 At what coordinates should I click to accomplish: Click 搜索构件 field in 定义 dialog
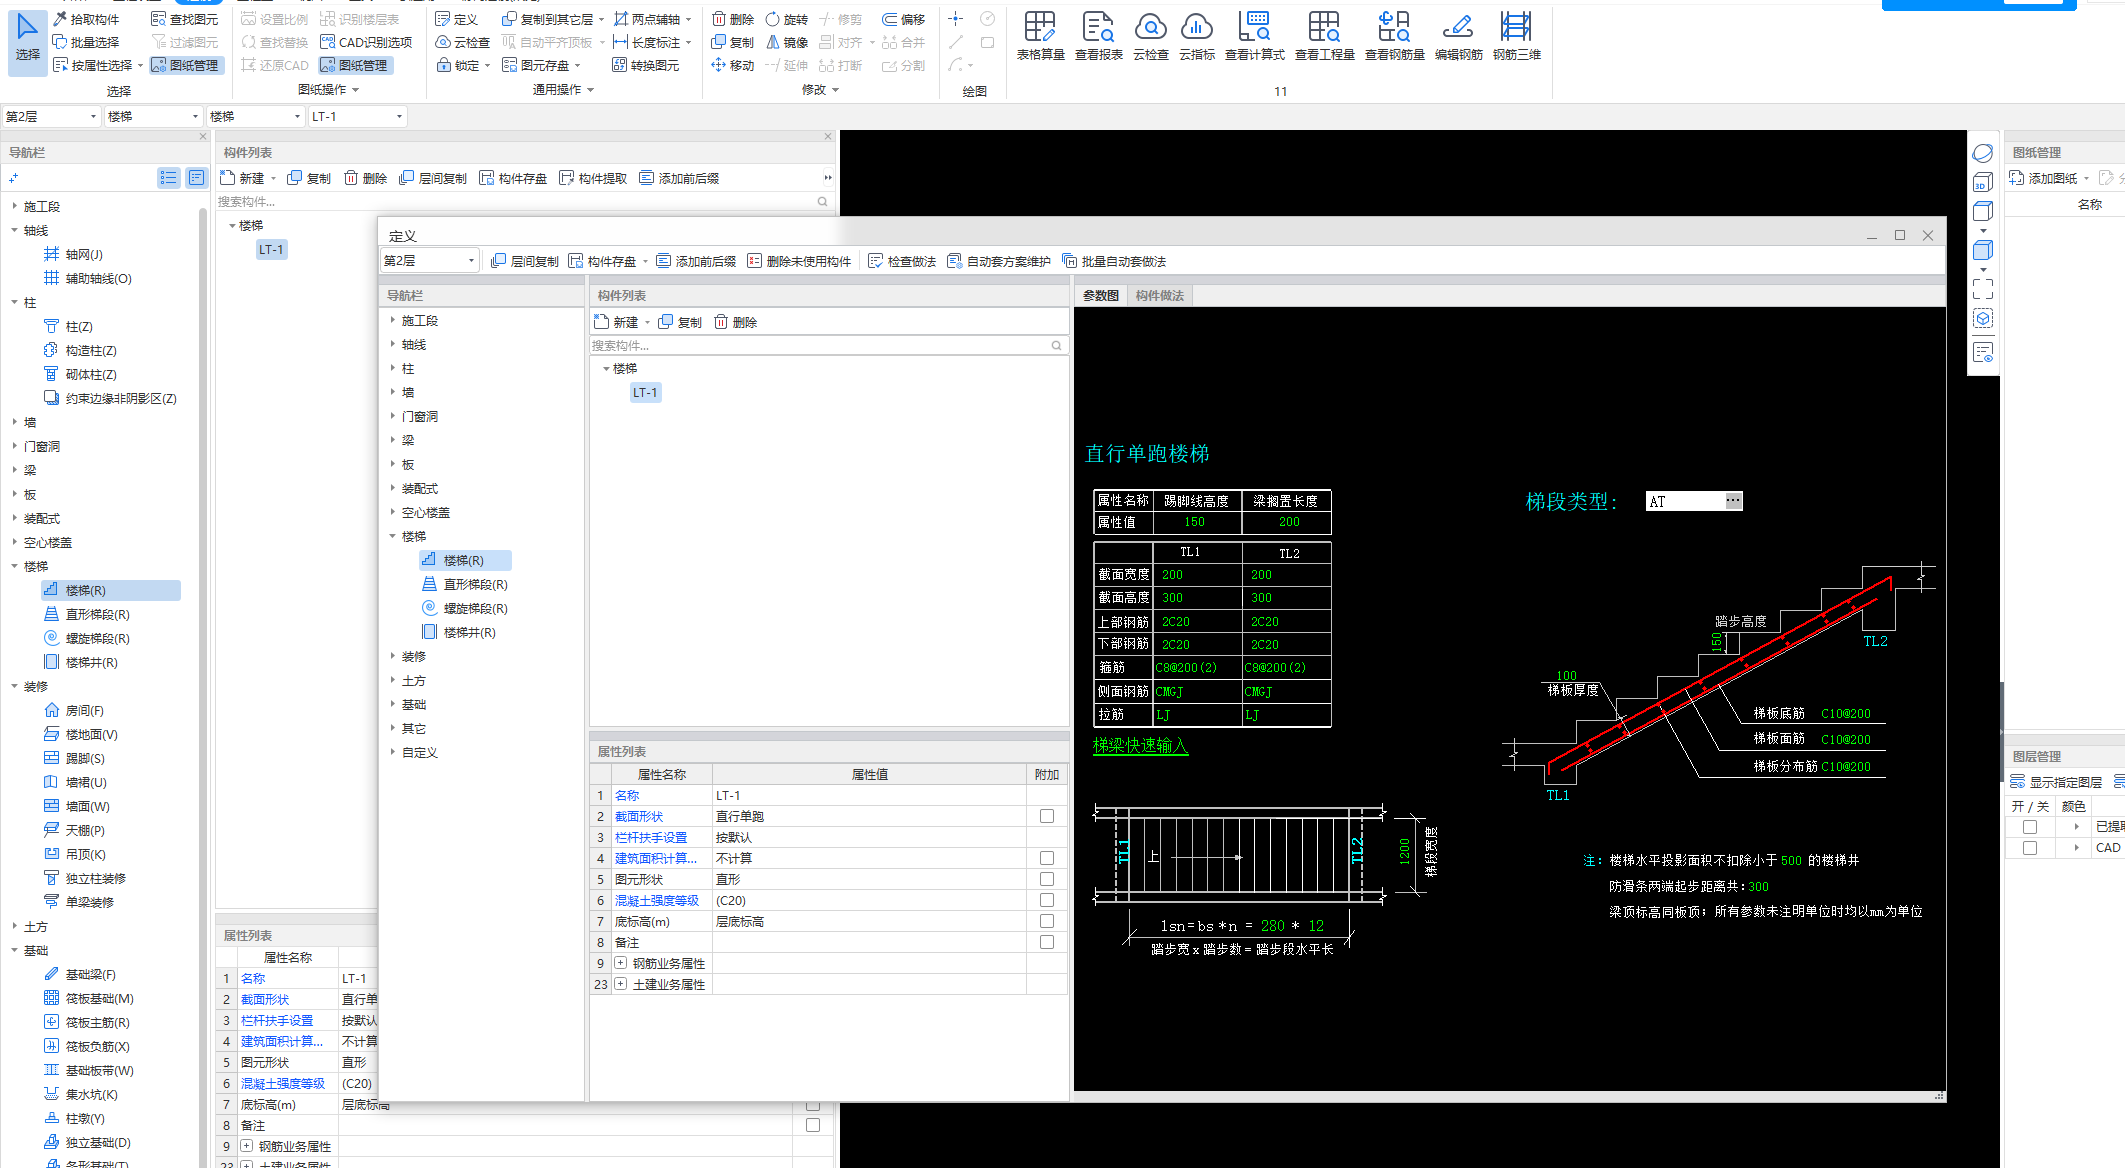point(828,346)
